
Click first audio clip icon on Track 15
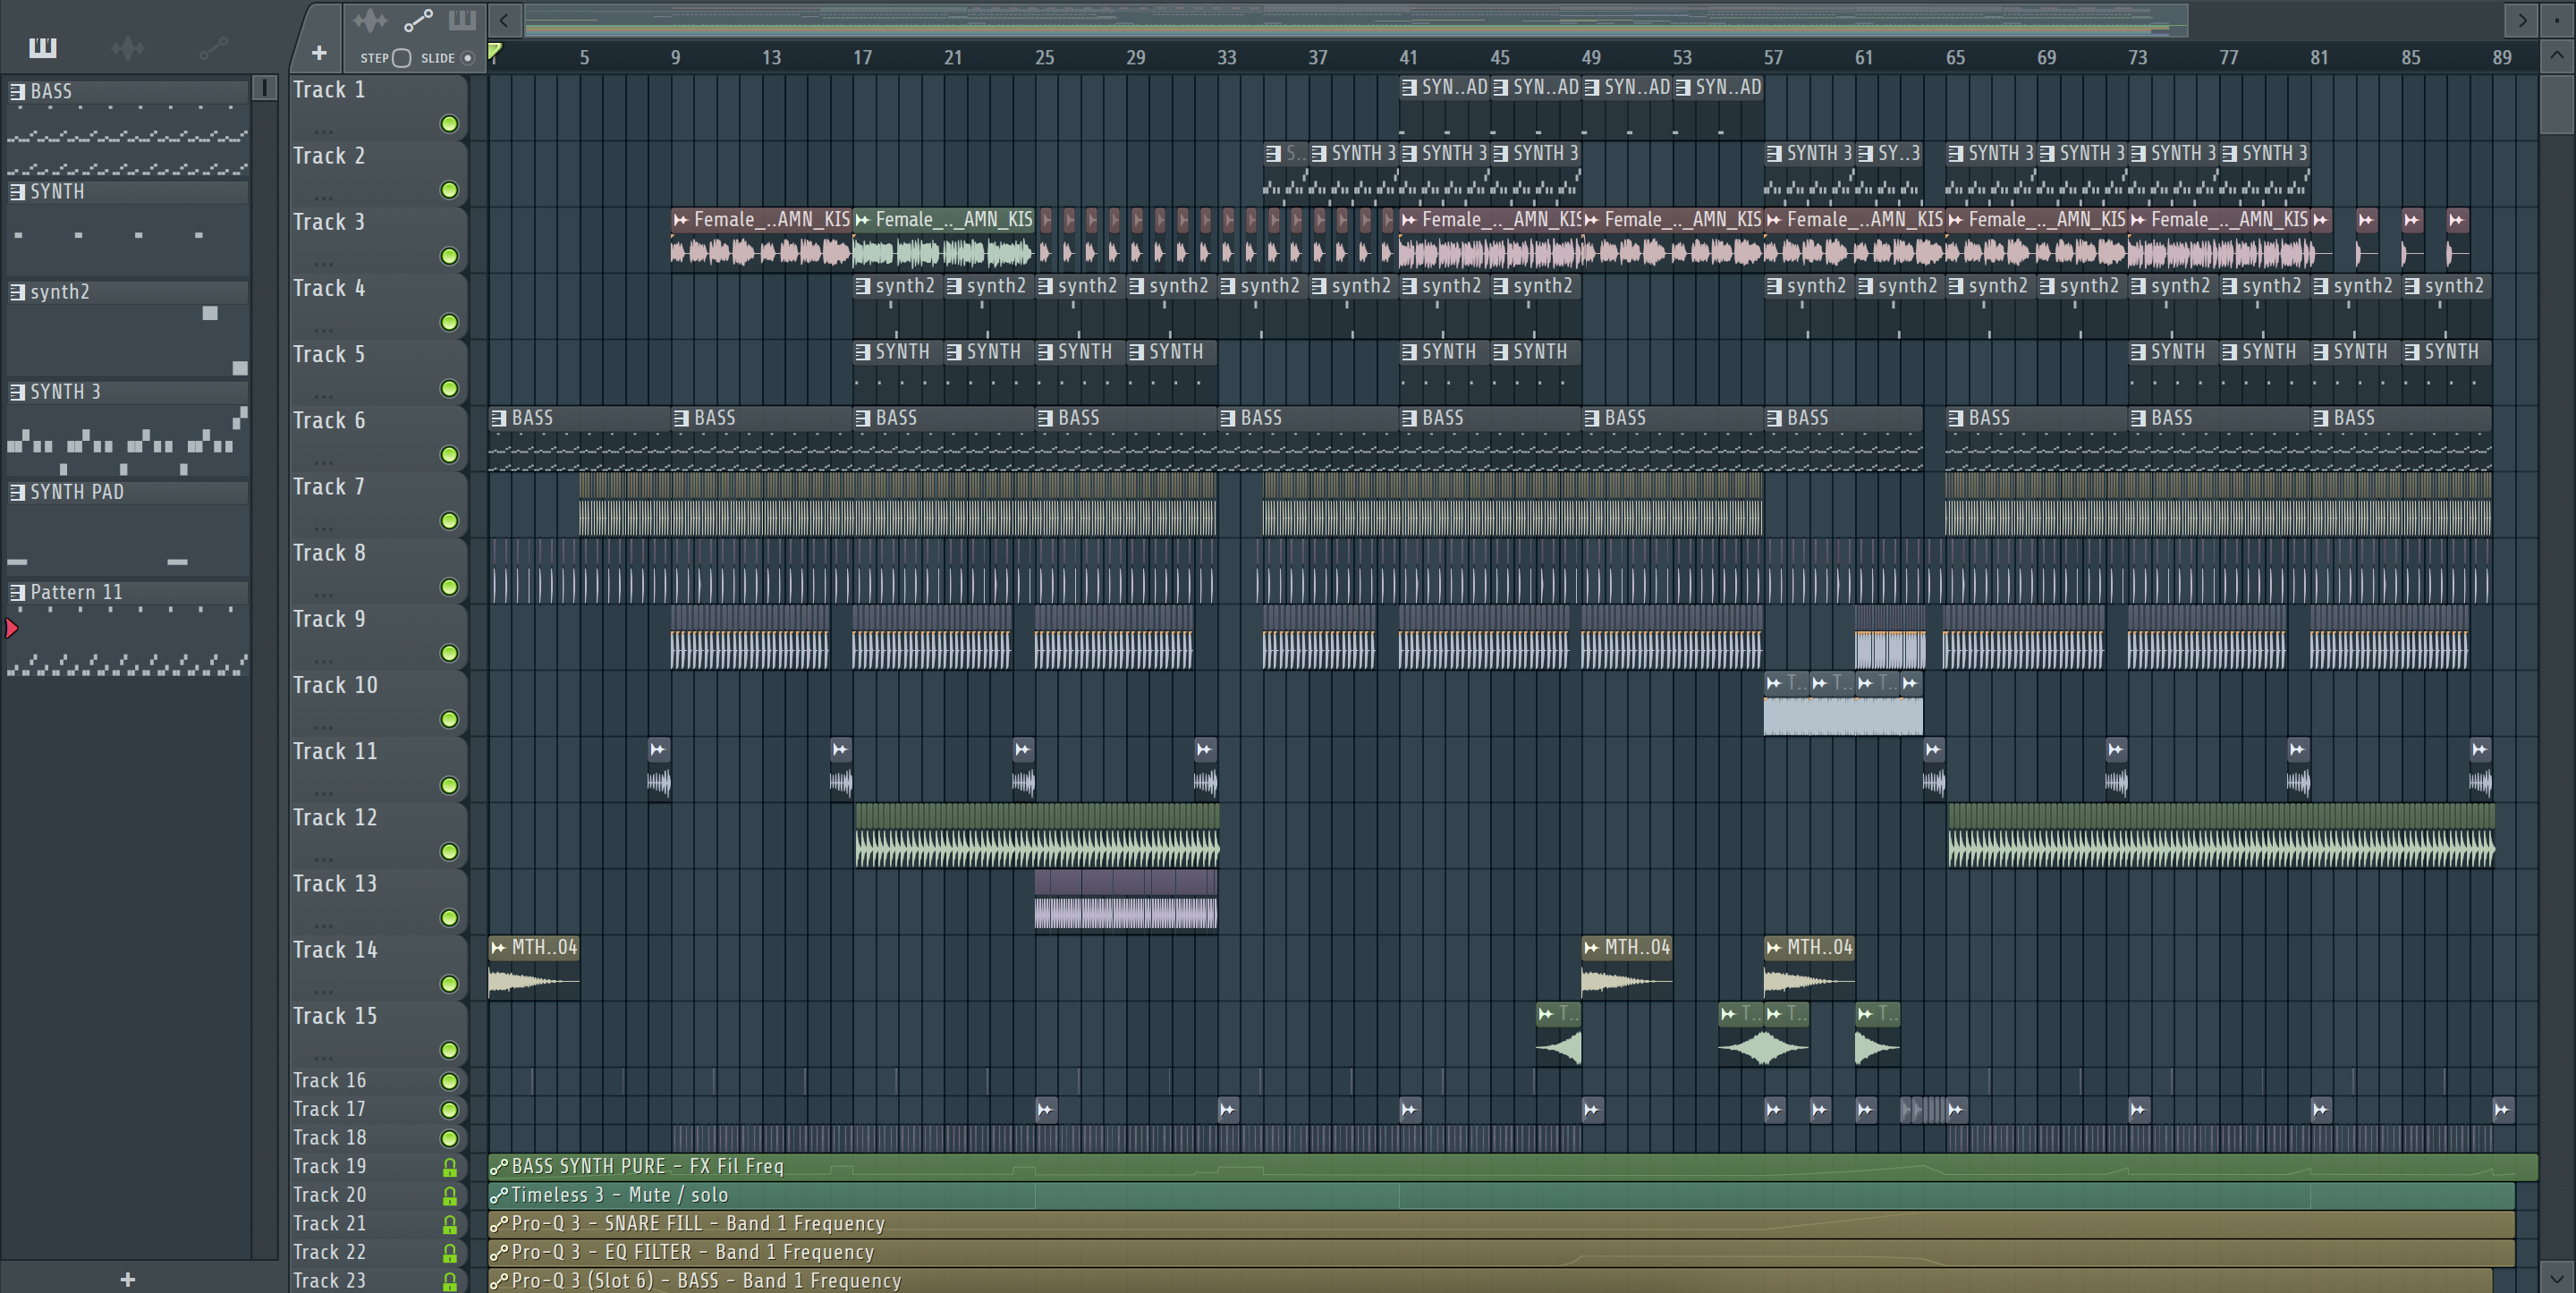point(1546,1014)
